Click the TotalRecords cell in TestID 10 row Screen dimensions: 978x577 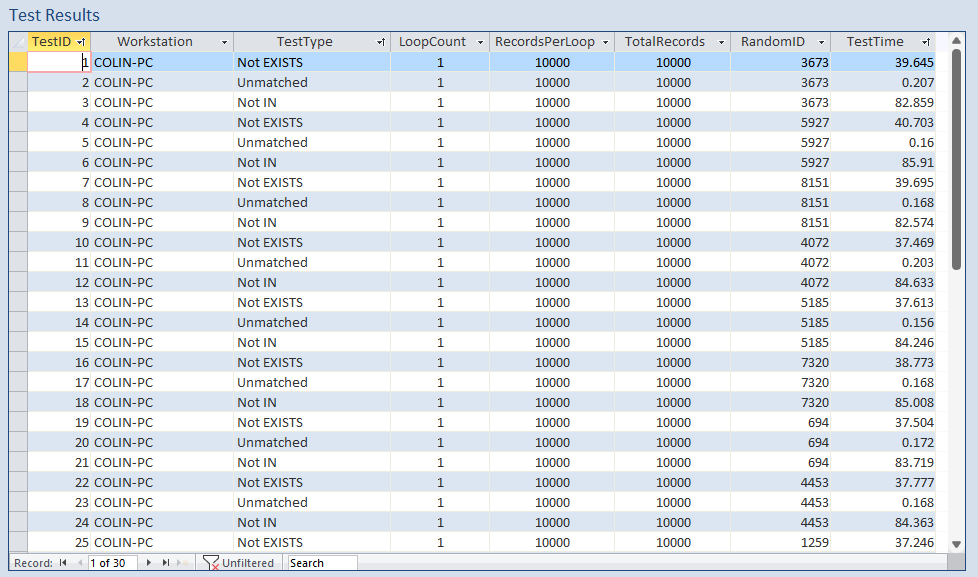tap(673, 243)
